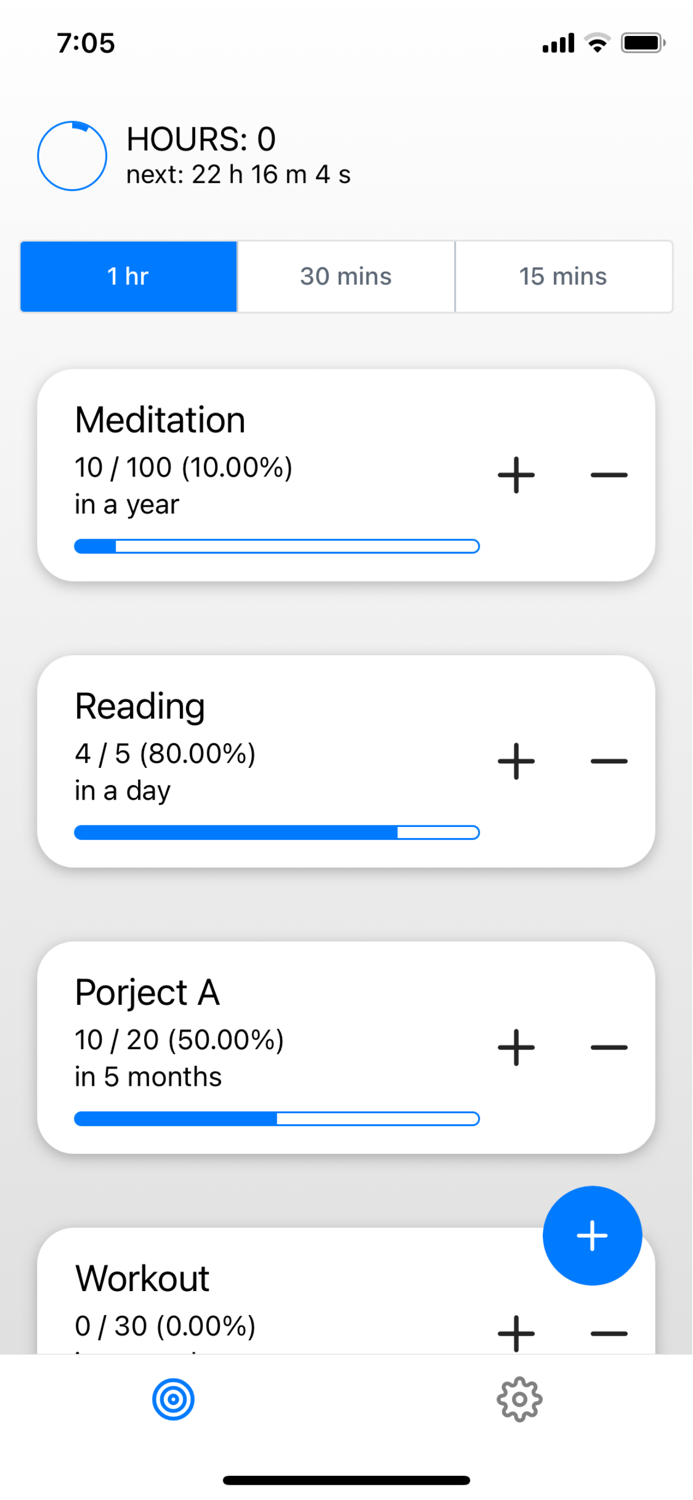Decrement Reading progress with minus icon
The height and width of the screenshot is (1500, 693).
point(608,761)
